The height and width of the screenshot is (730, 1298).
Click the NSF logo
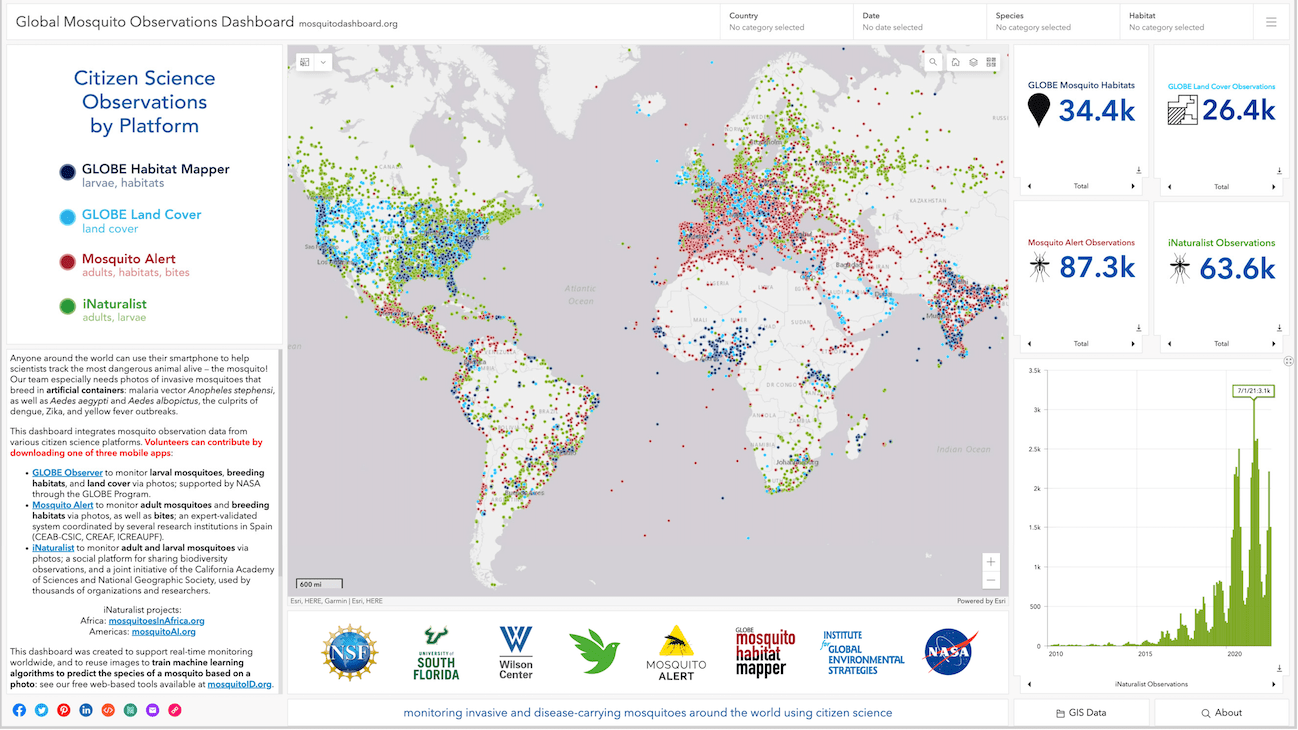coord(349,653)
